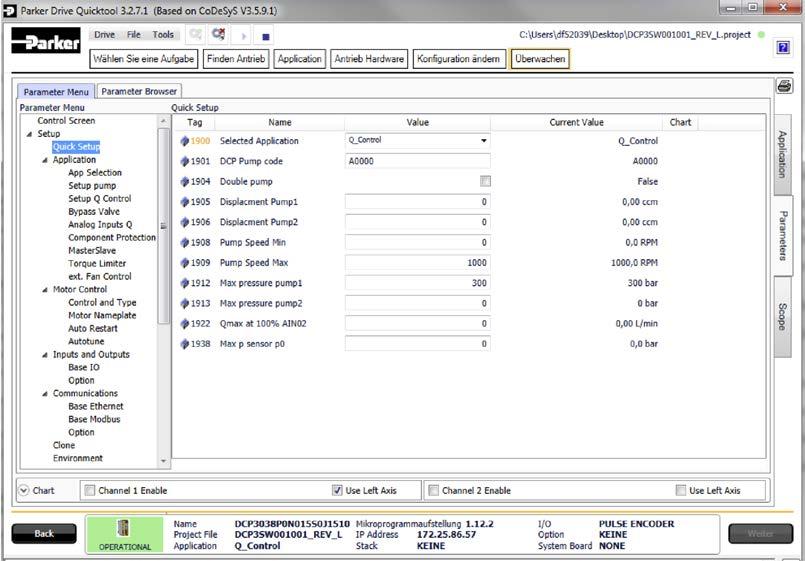Select Setup Q Control in tree
The height and width of the screenshot is (561, 805).
[x=100, y=199]
